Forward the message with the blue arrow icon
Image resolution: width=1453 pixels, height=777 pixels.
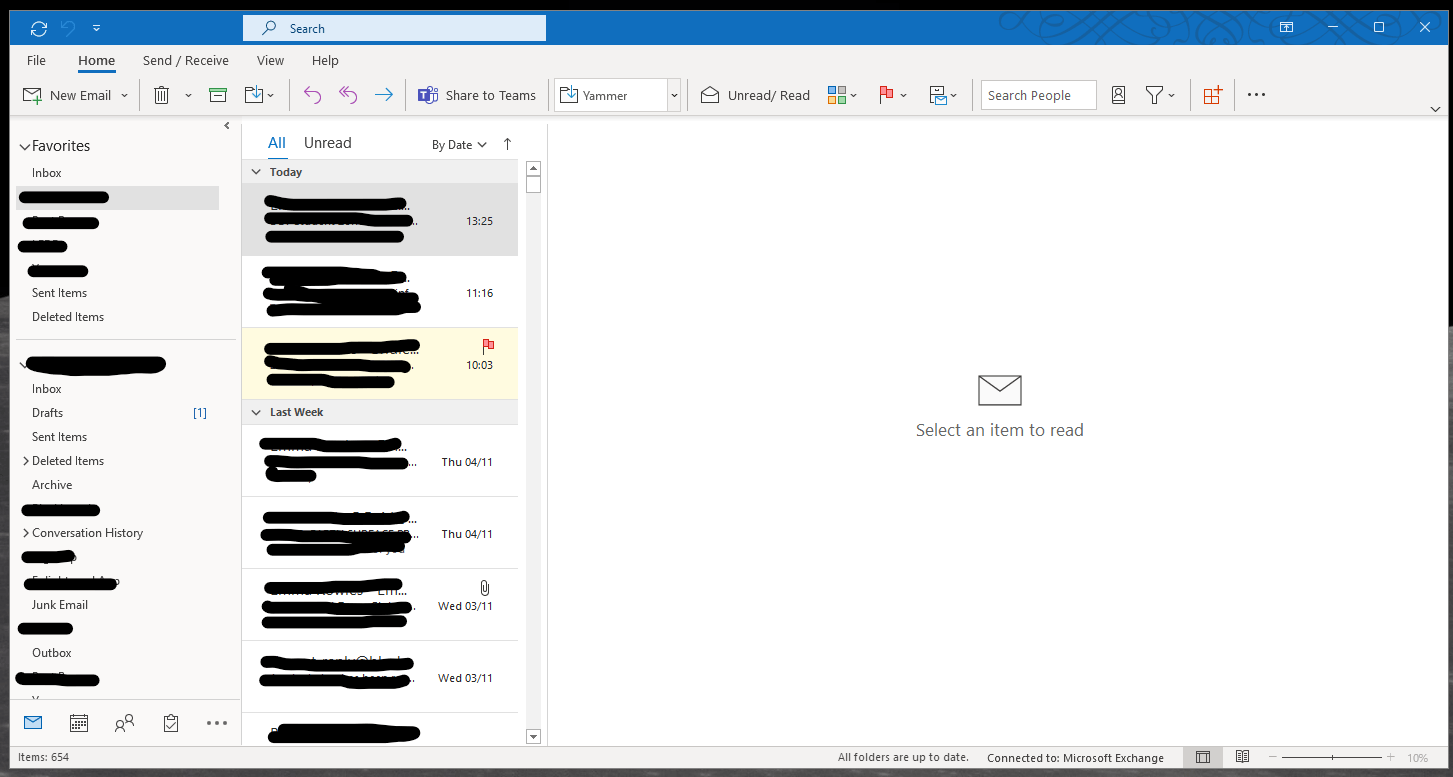[x=384, y=95]
